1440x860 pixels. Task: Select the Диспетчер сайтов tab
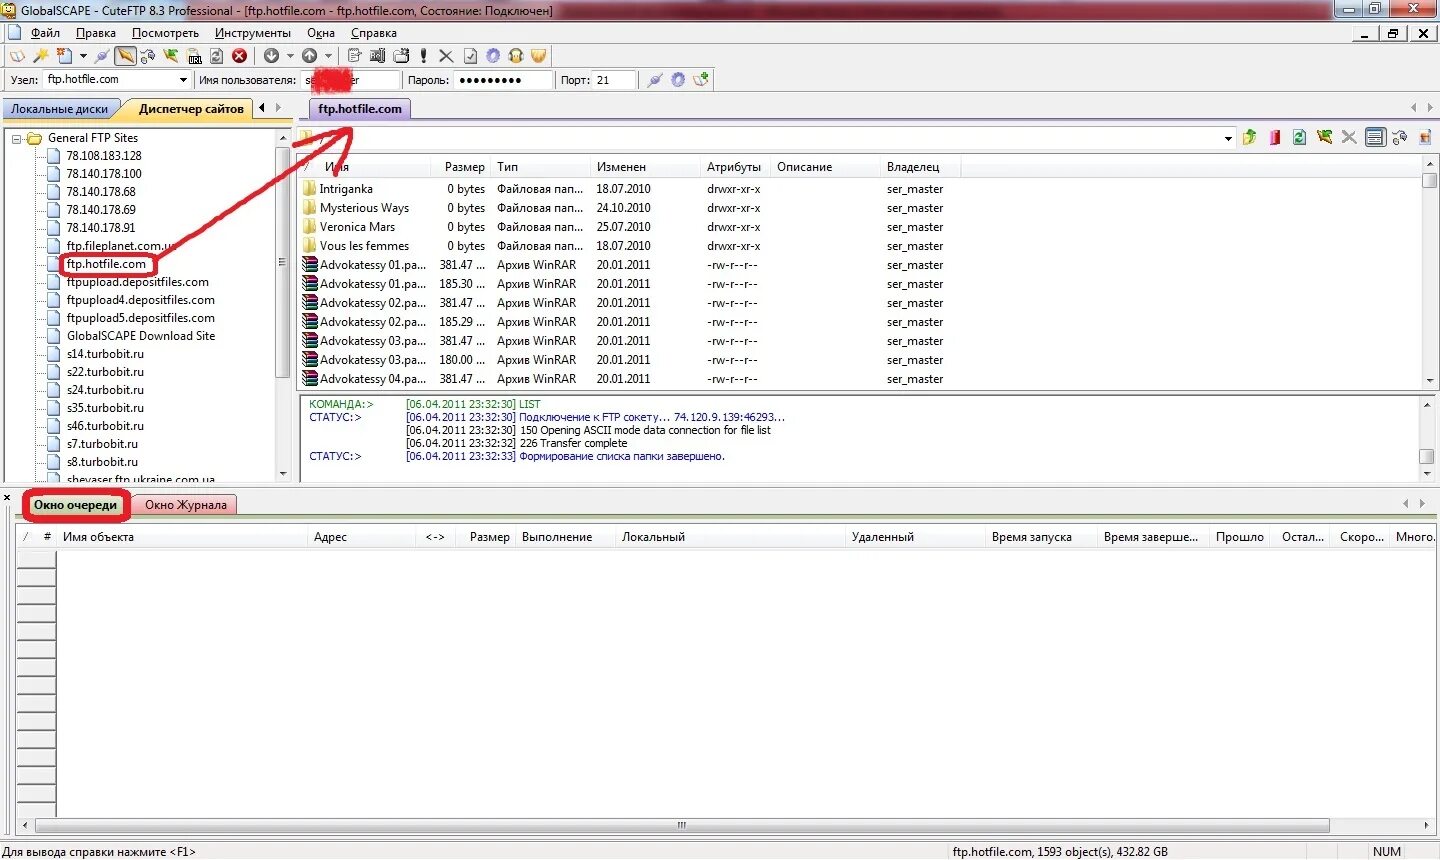click(x=191, y=109)
